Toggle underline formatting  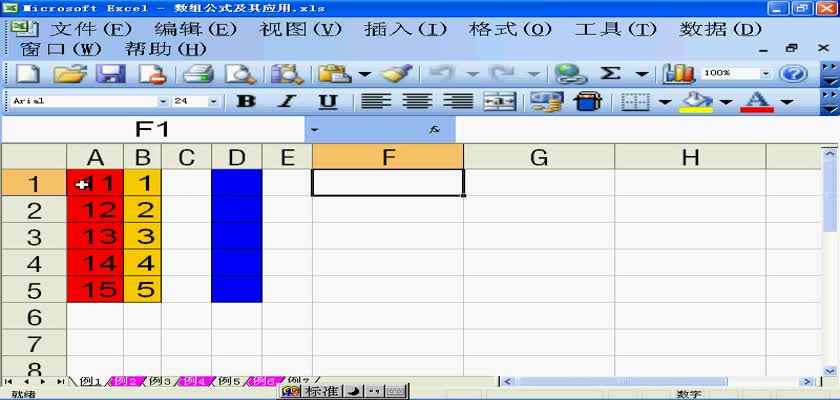point(328,101)
